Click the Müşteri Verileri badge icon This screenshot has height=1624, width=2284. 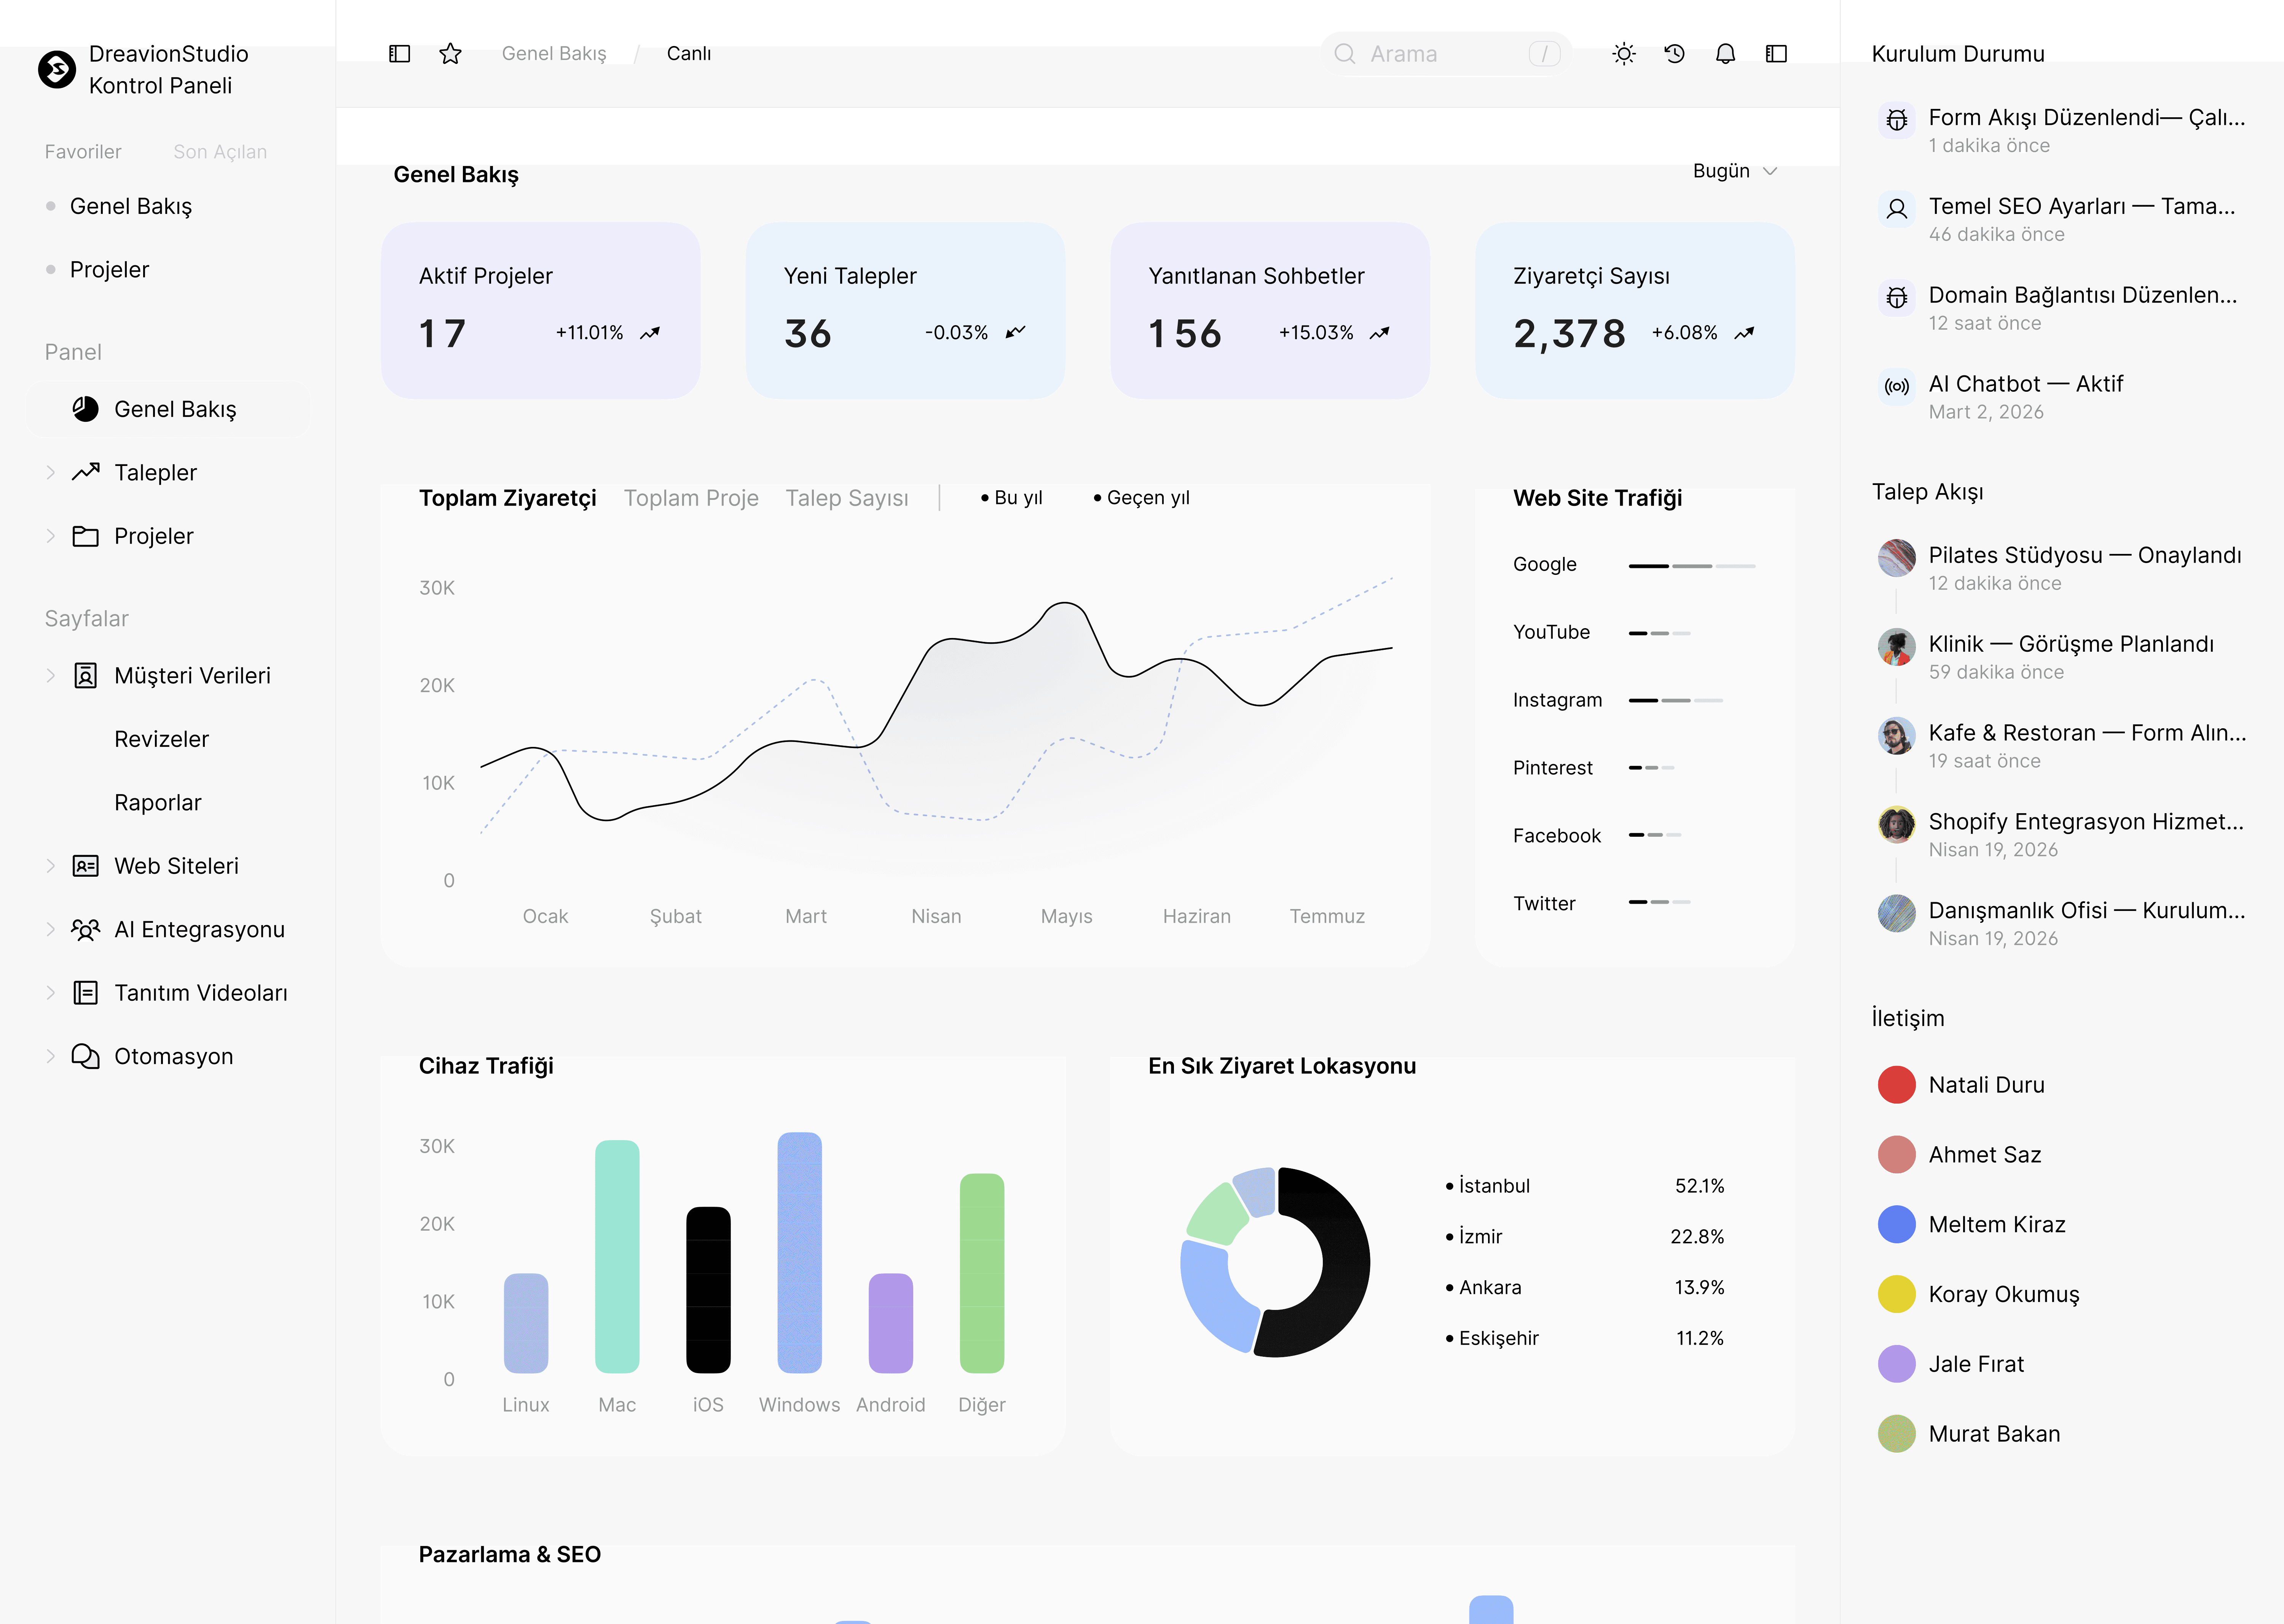(86, 676)
